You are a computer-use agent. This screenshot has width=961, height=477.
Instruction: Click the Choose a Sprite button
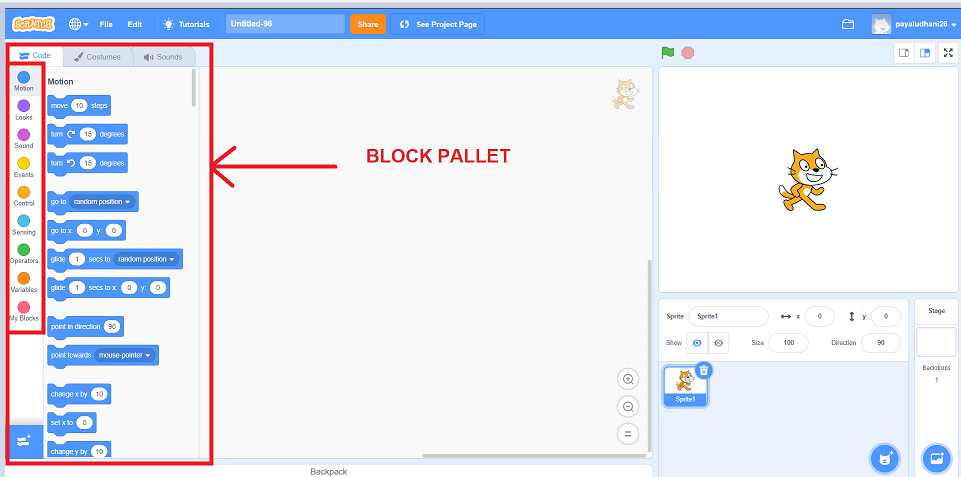coord(883,456)
